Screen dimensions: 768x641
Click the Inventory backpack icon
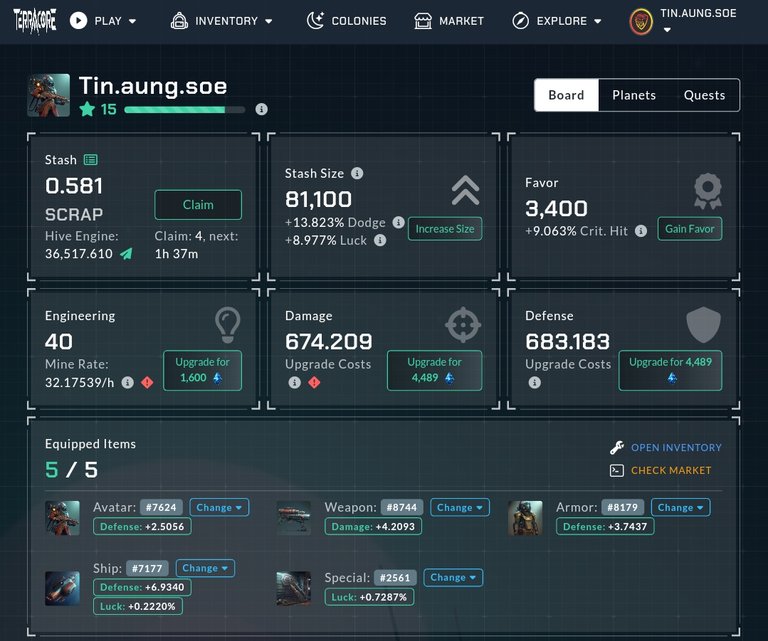click(x=179, y=21)
